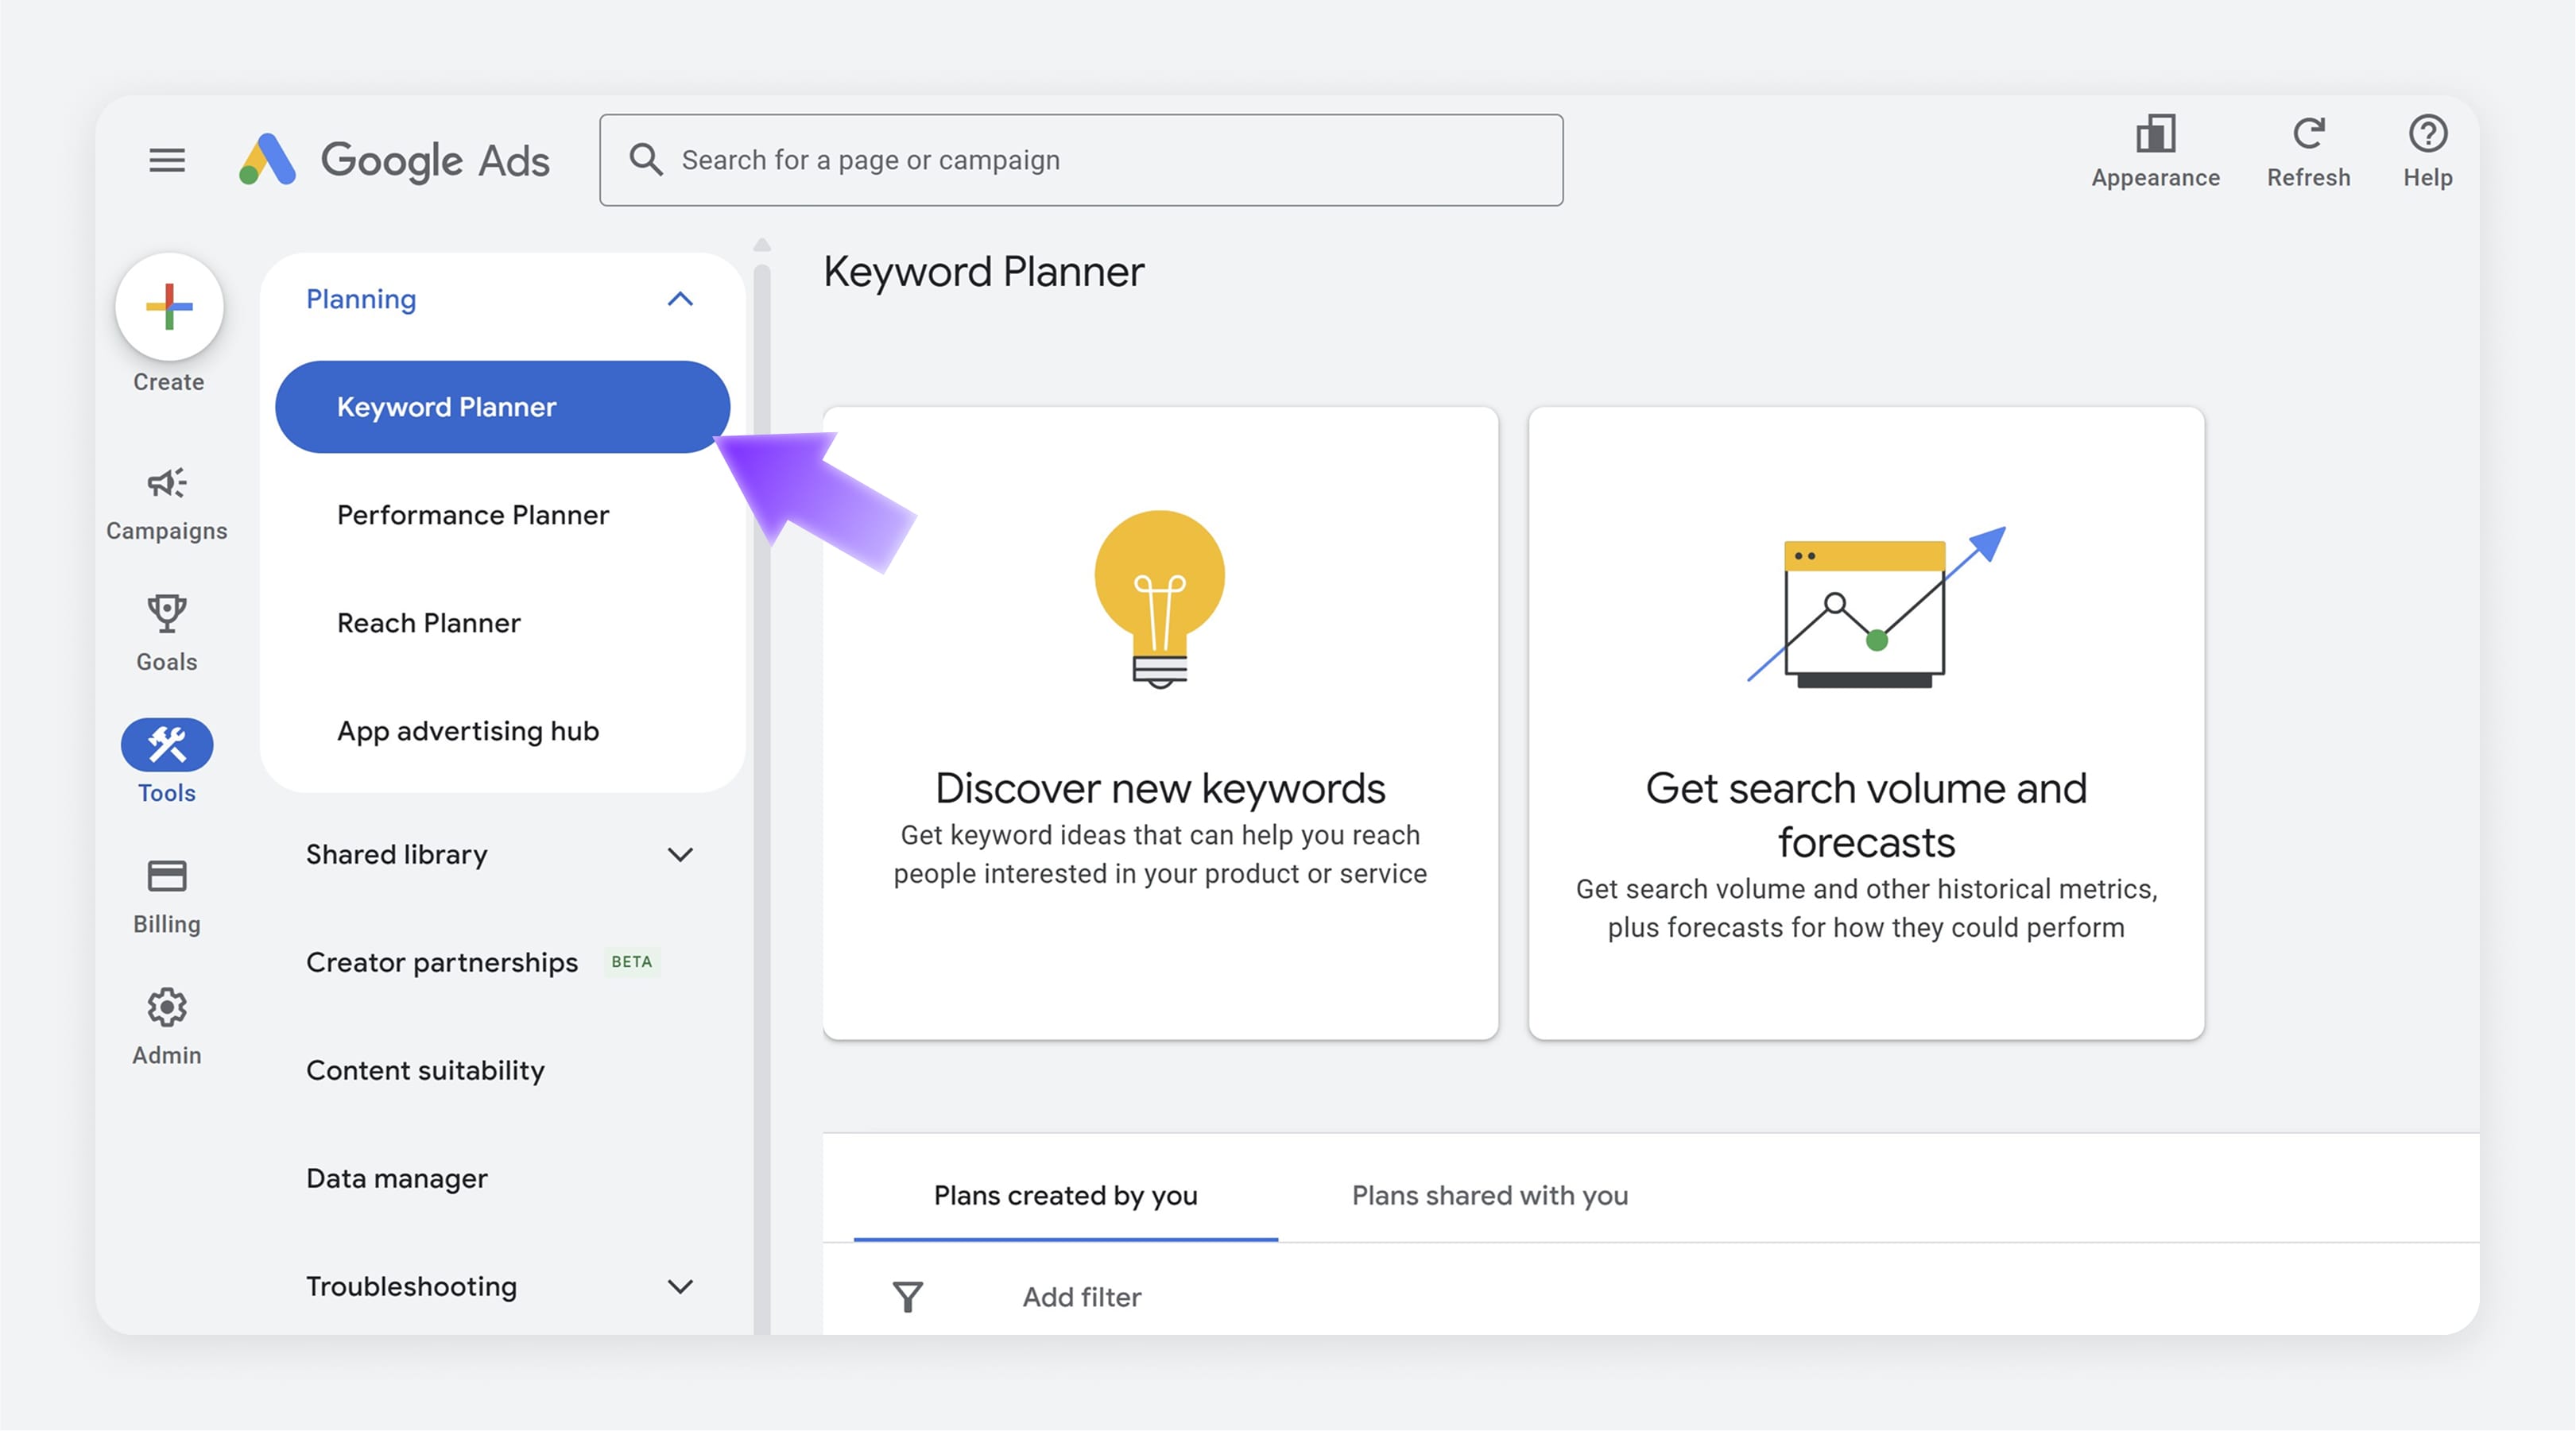The width and height of the screenshot is (2576, 1431).
Task: Open Get search volume and forecasts card
Action: coord(1866,723)
